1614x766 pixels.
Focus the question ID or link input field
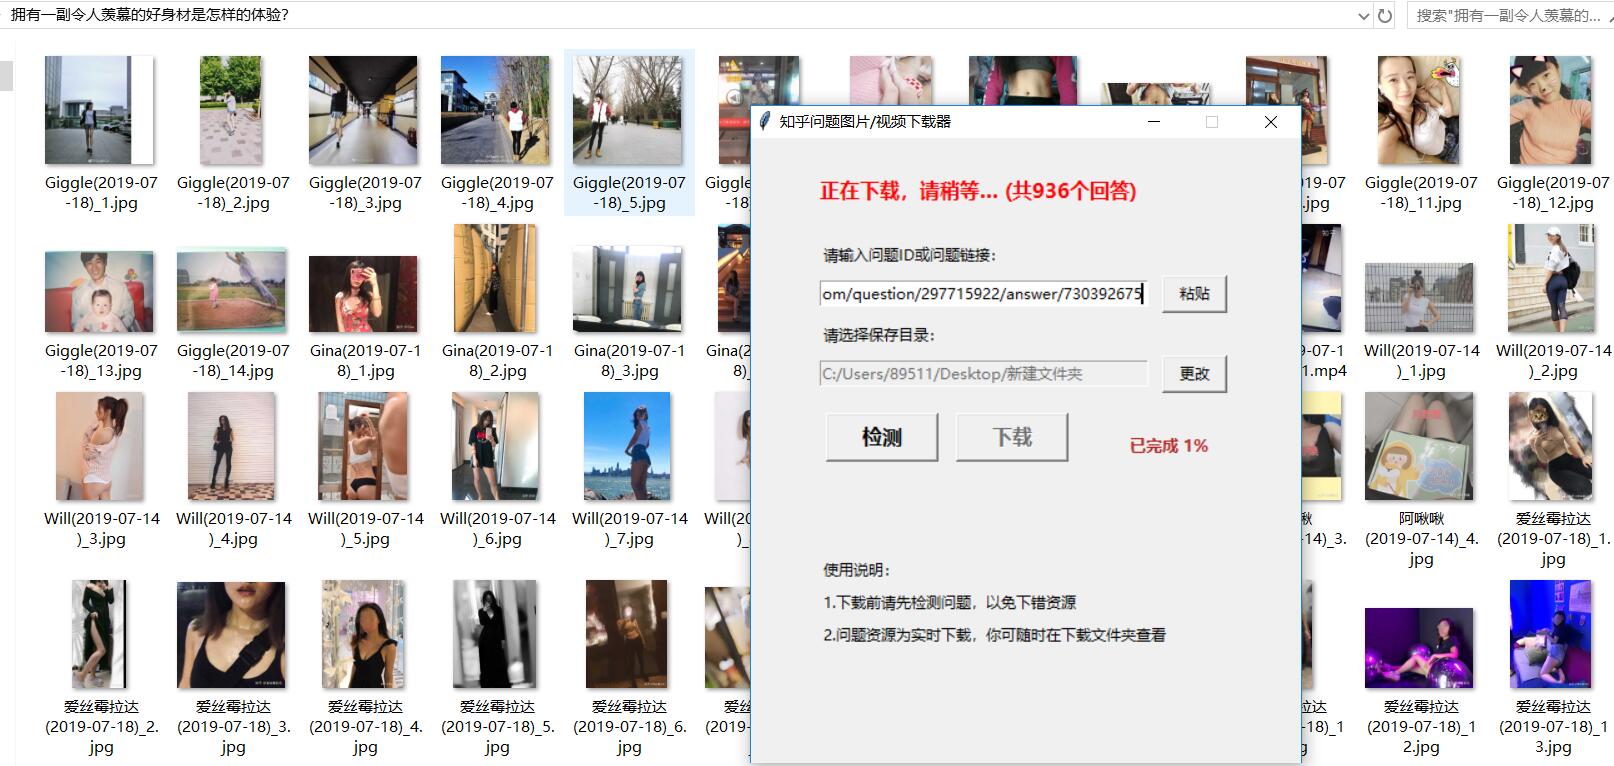(982, 294)
